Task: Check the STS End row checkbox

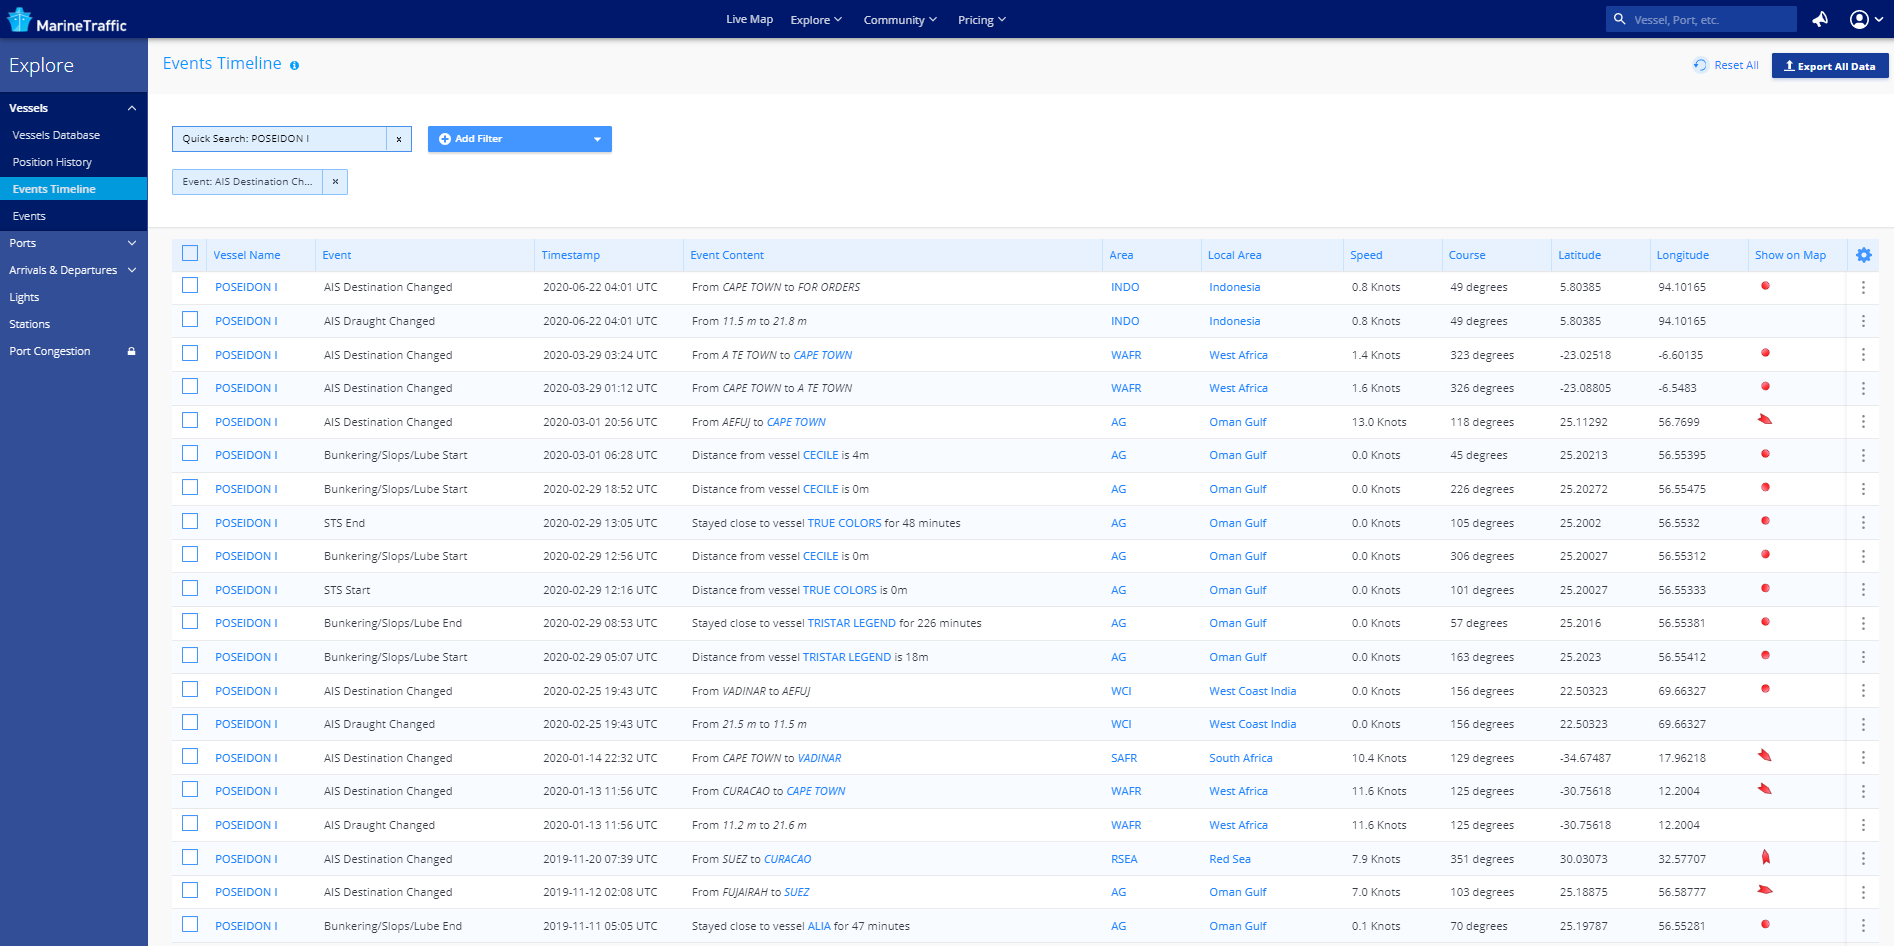Action: (190, 522)
